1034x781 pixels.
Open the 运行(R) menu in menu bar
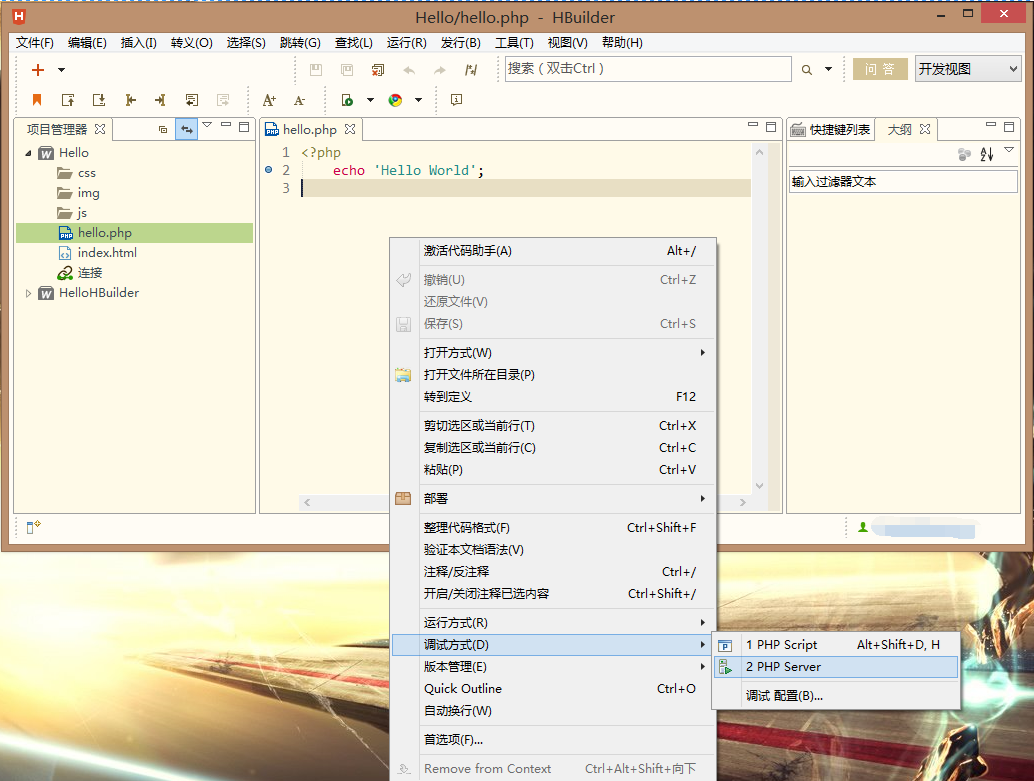tap(406, 42)
